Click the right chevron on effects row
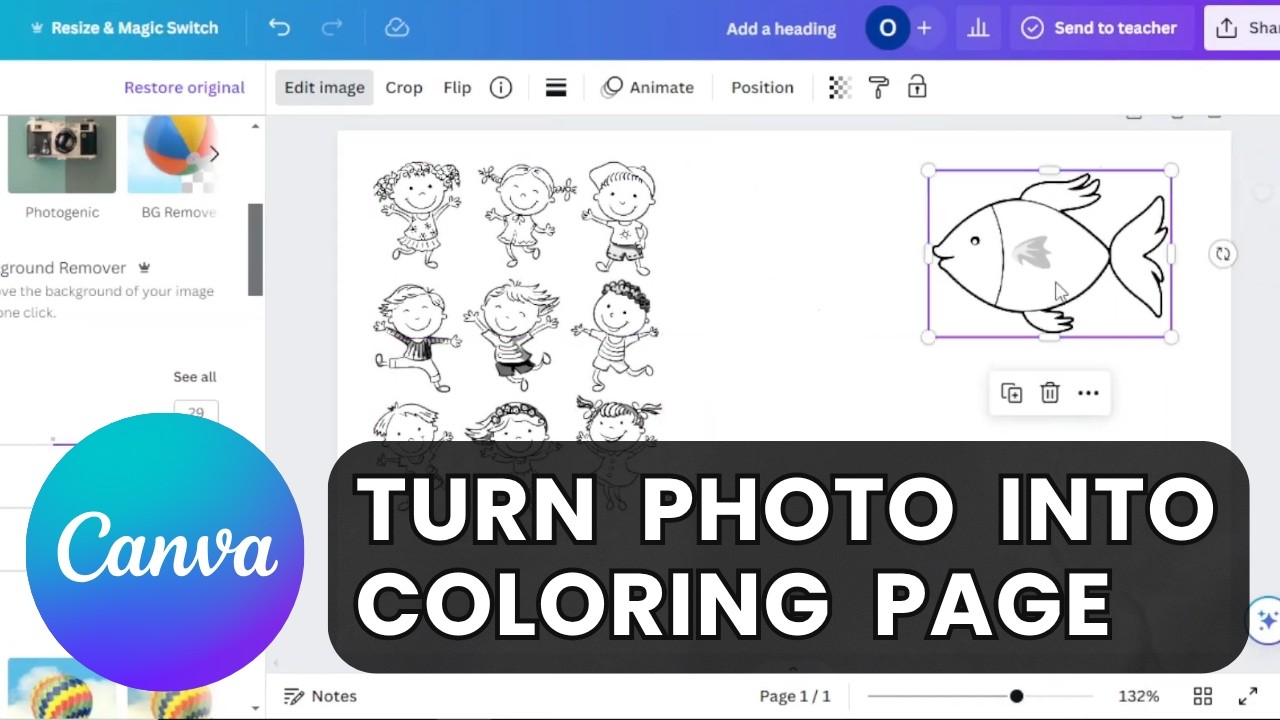Viewport: 1280px width, 720px height. pyautogui.click(x=214, y=154)
